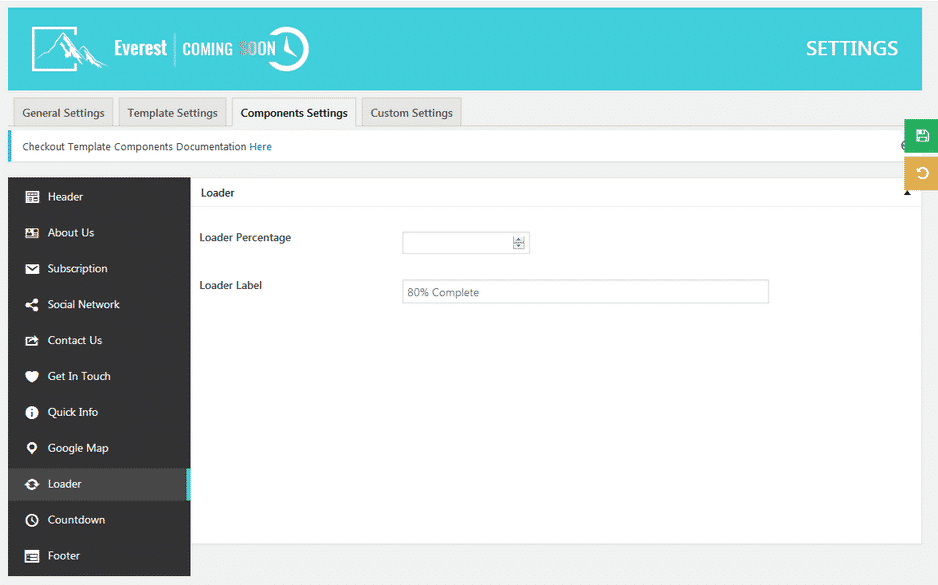Image resolution: width=938 pixels, height=585 pixels.
Task: Open the About Us menu item
Action: tap(99, 233)
